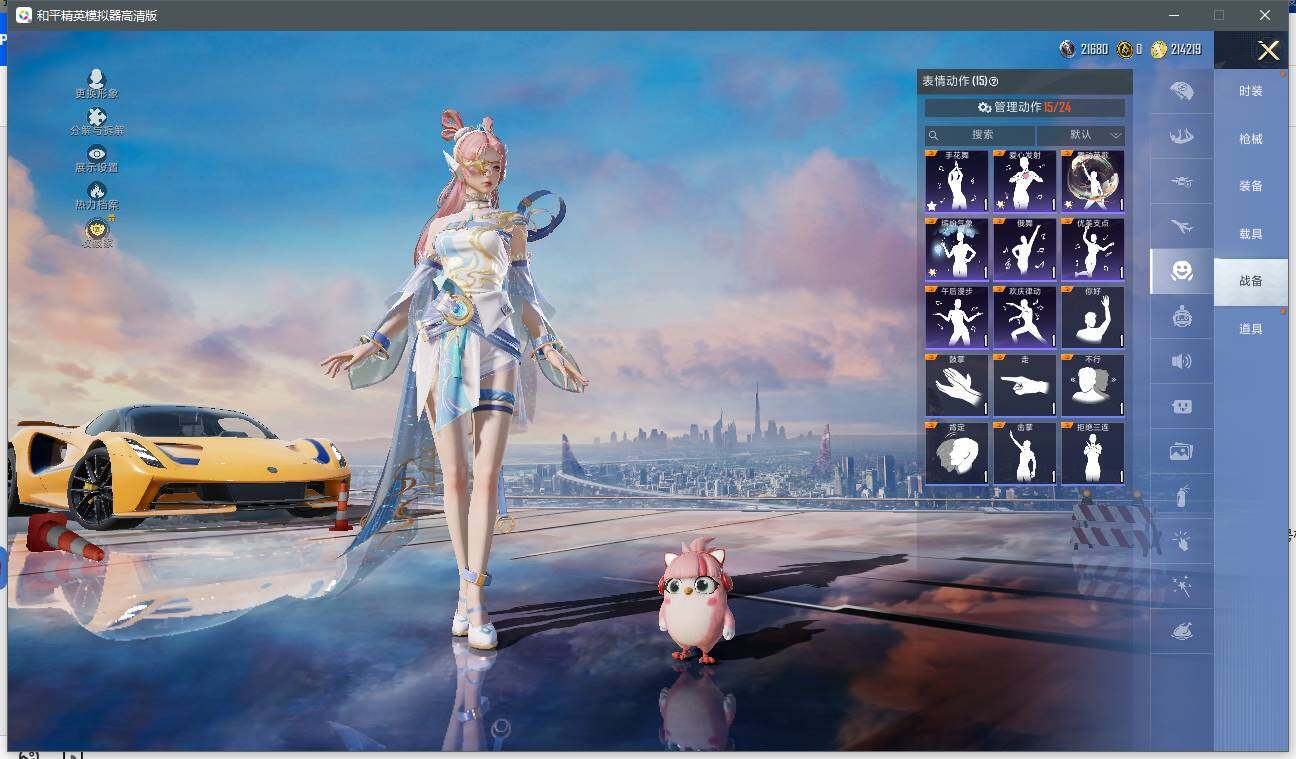Select the 肯定 nodding emote
1296x759 pixels.
coord(957,453)
